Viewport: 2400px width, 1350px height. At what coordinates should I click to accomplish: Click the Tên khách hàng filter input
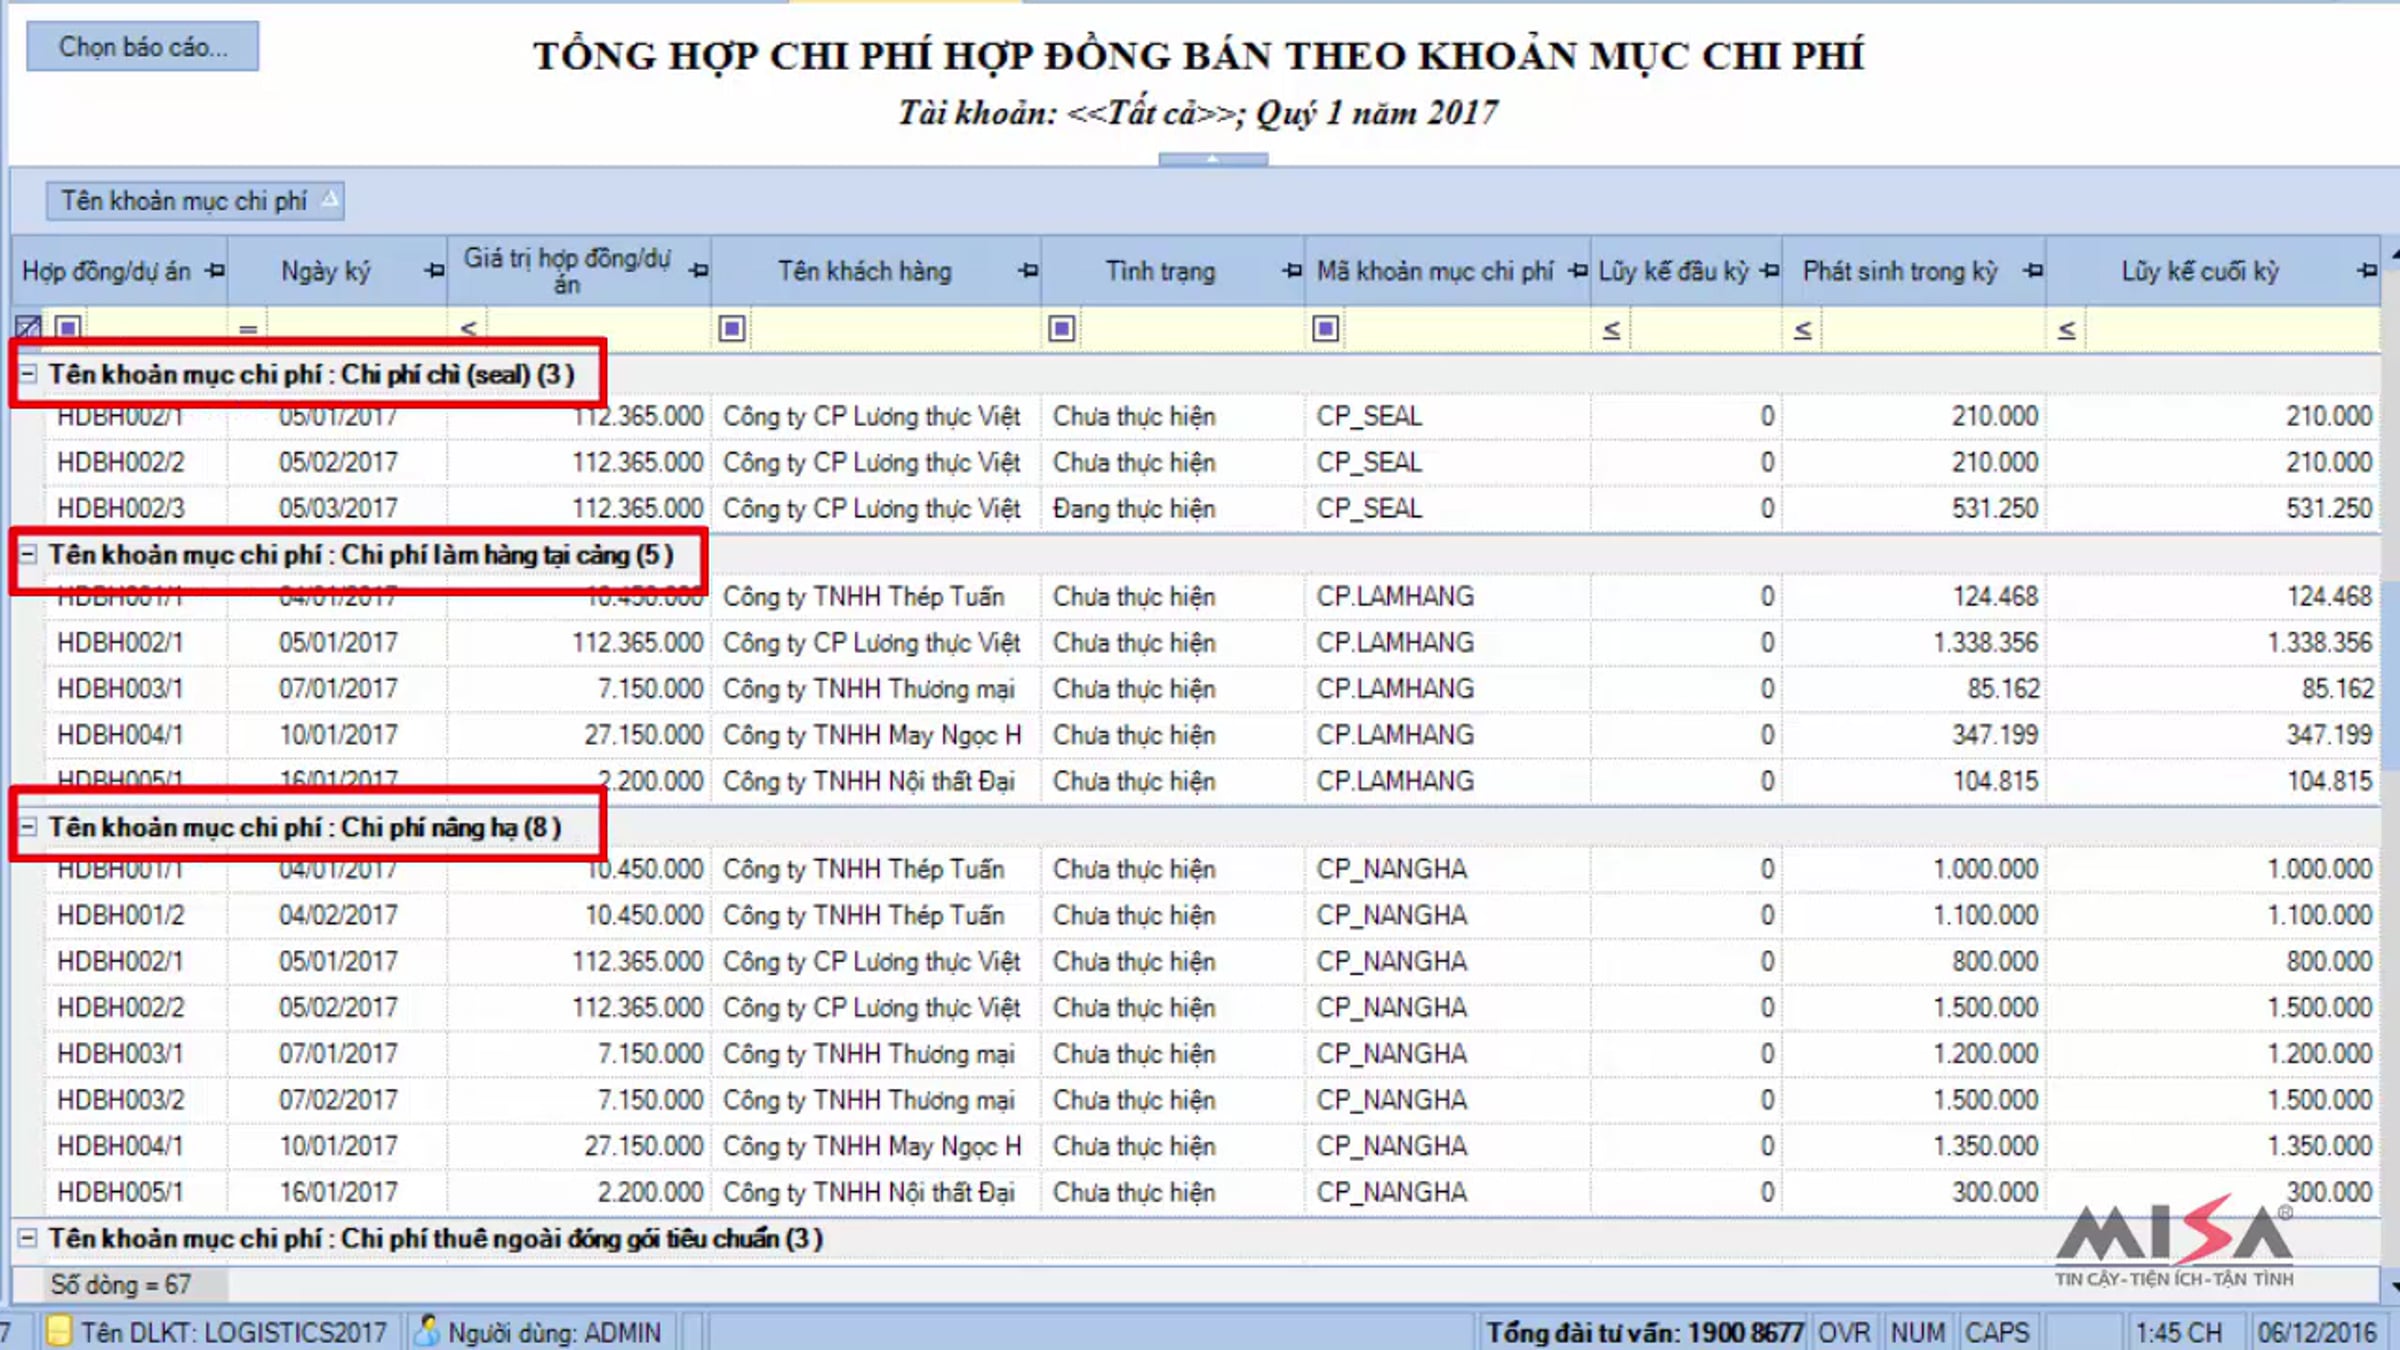[x=894, y=329]
